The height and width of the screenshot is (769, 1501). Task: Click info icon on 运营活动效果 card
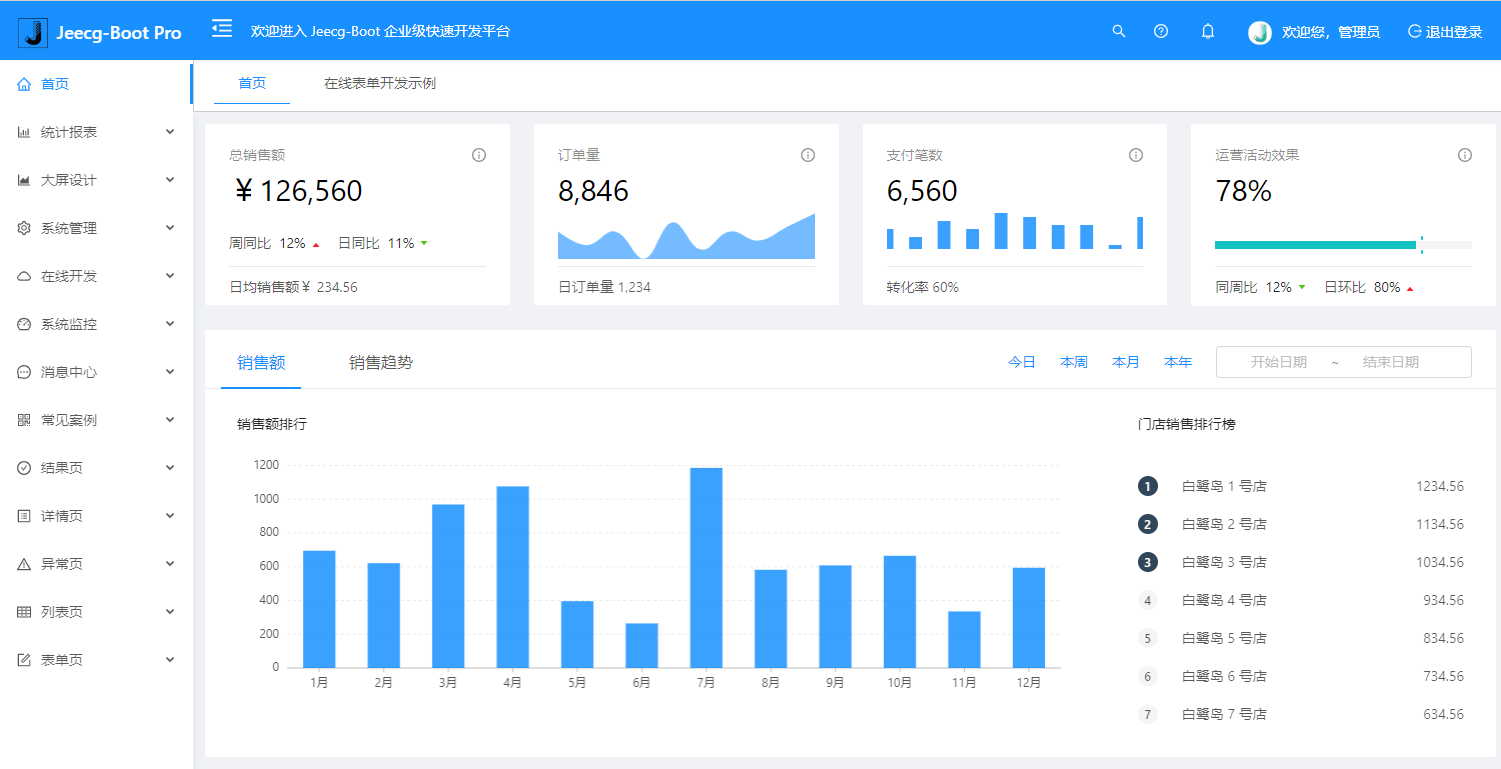tap(1465, 155)
